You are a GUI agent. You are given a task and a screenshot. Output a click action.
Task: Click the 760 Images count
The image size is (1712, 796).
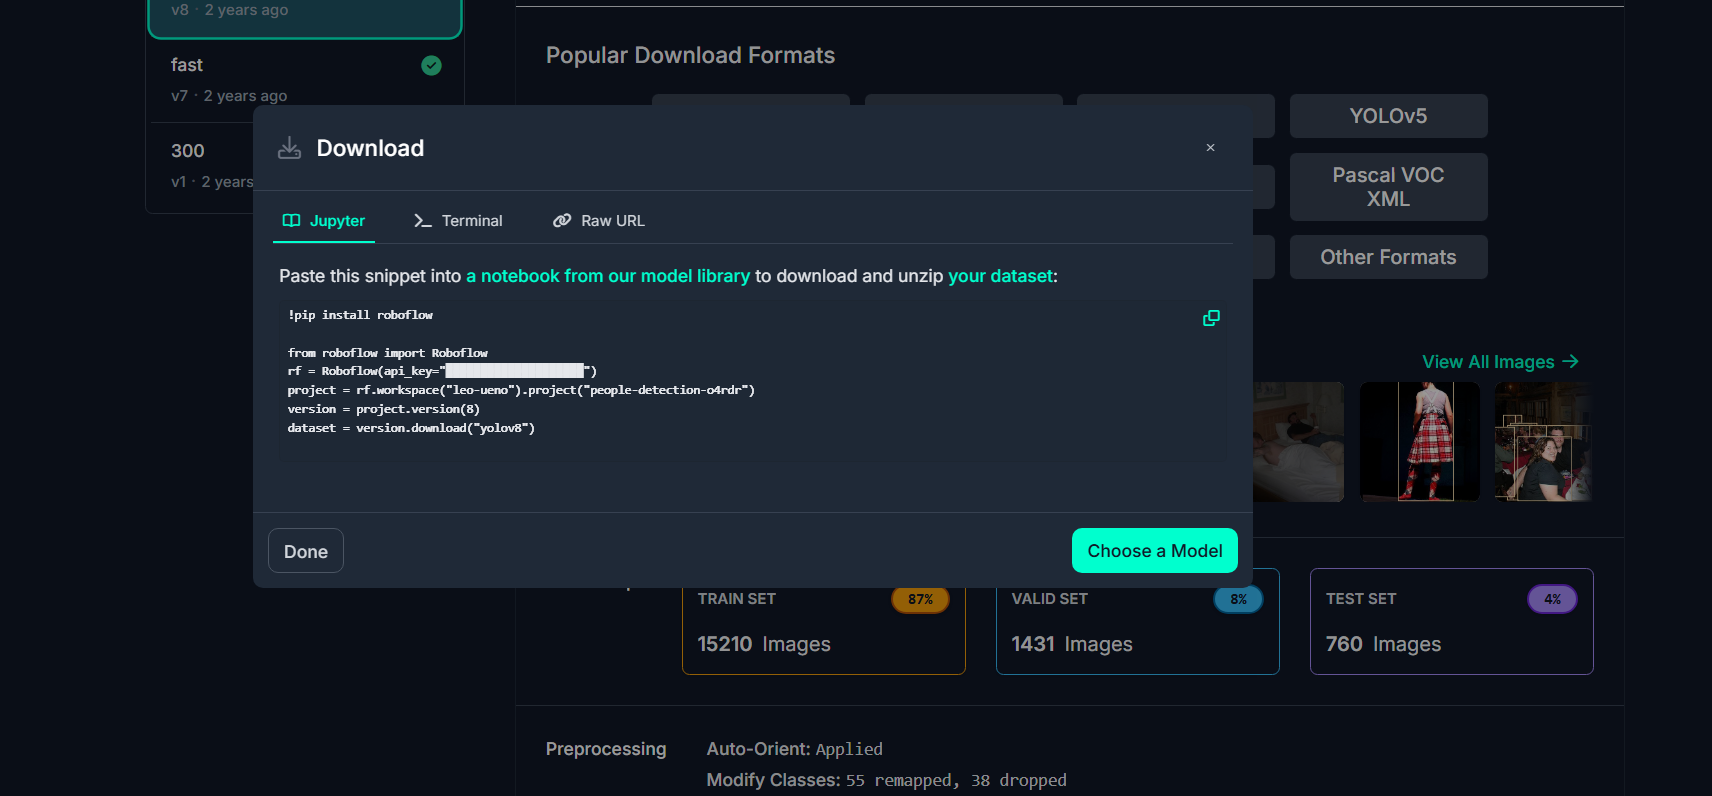point(1383,644)
